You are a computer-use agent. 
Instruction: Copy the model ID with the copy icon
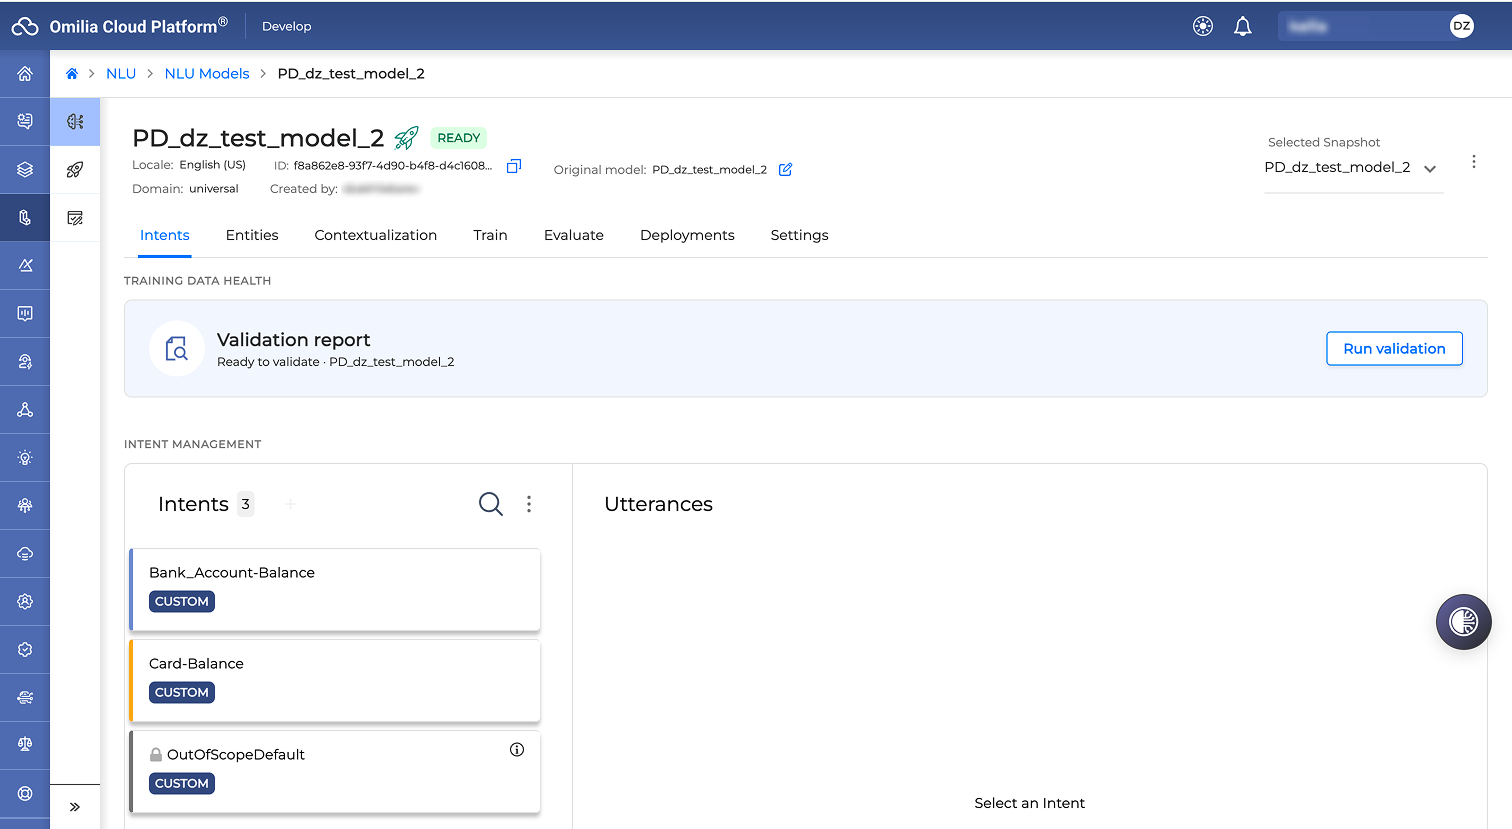click(514, 166)
